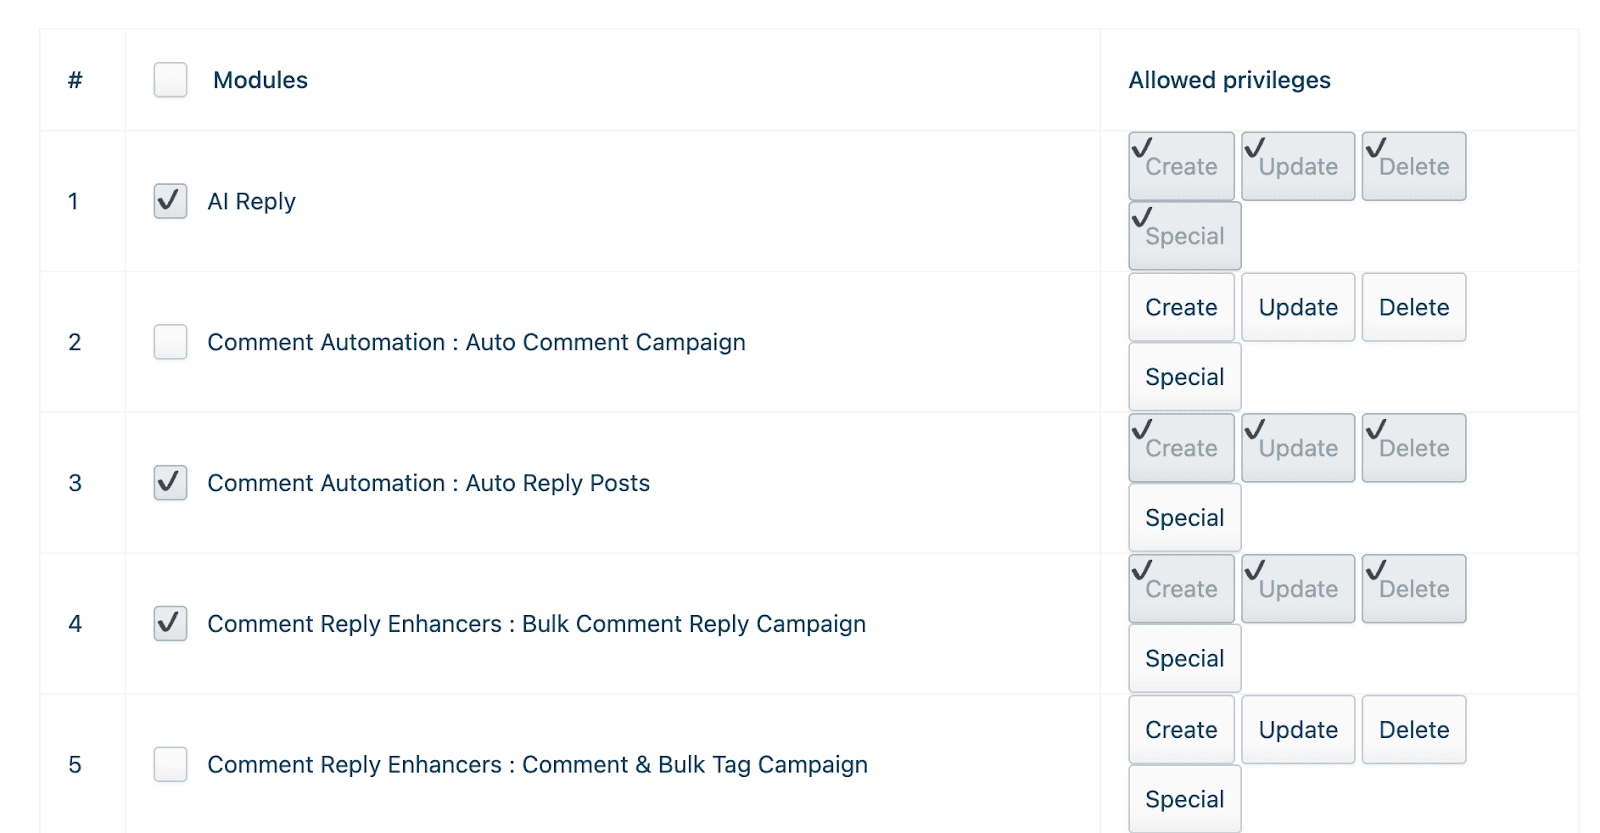Toggle Delete privilege for AI Reply
Screen dimensions: 1600x833
click(1413, 166)
